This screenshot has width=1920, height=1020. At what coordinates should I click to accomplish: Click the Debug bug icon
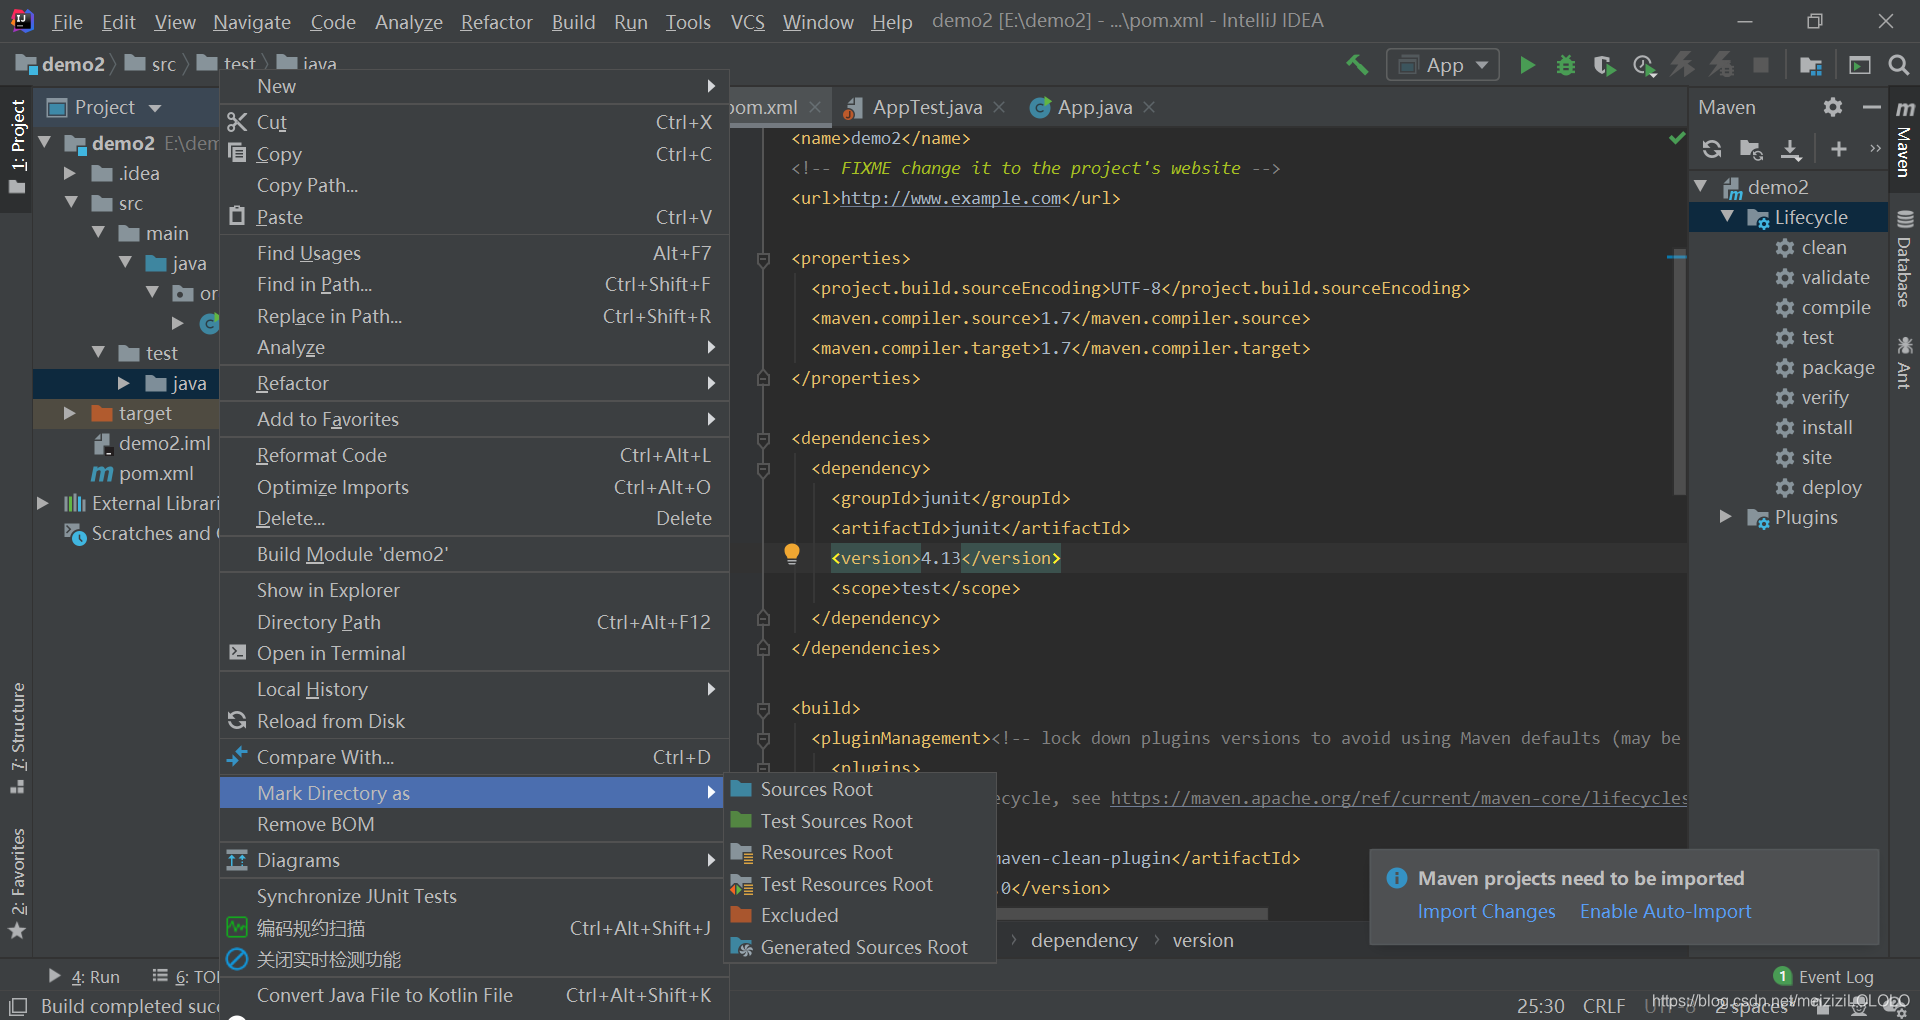pyautogui.click(x=1566, y=65)
